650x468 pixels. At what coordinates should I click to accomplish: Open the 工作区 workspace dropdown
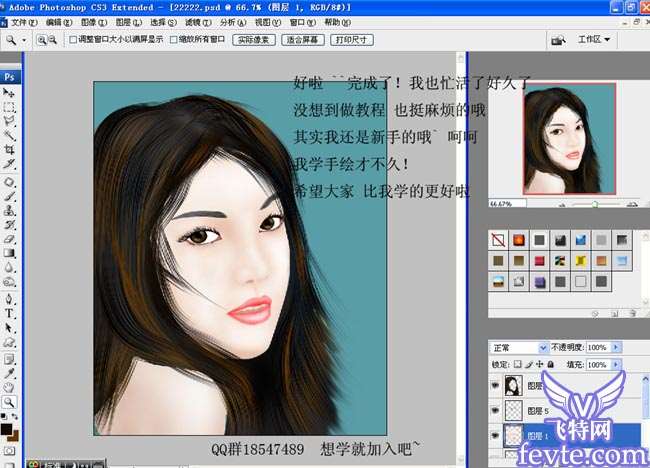(x=594, y=39)
